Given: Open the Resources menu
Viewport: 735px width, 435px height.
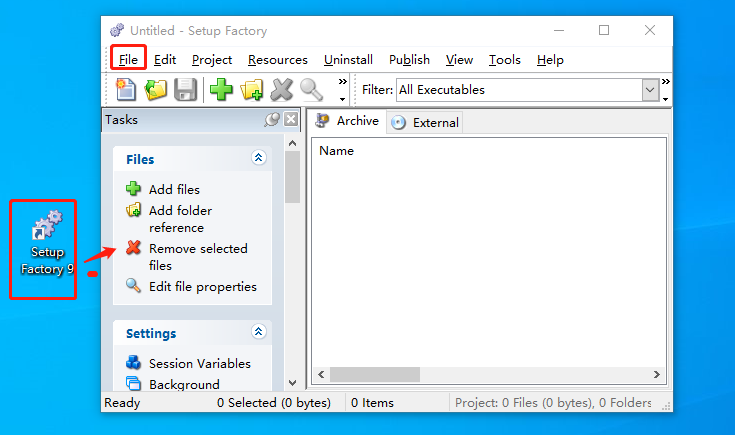Looking at the screenshot, I should (x=278, y=60).
